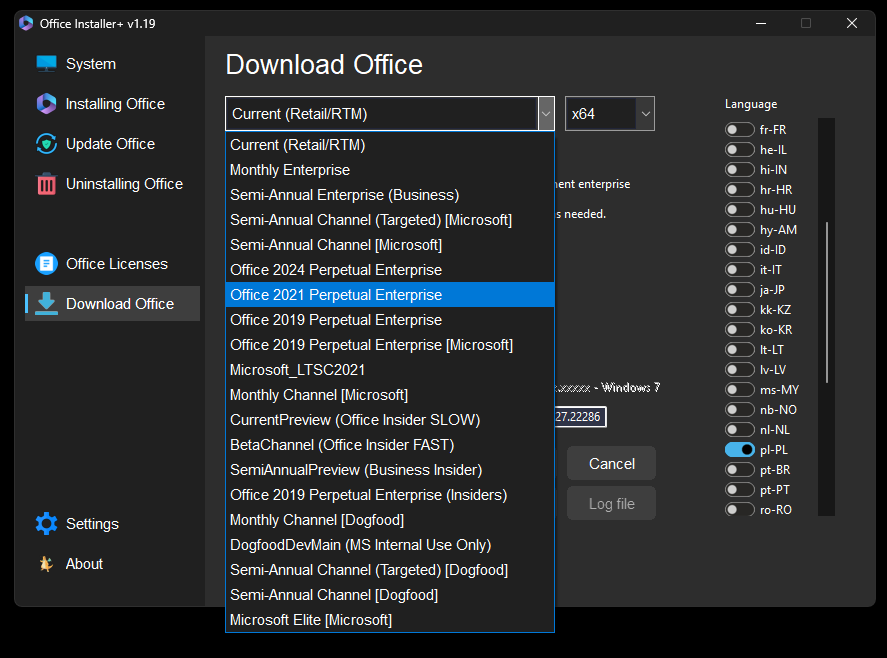
Task: Click the System monitor icon in sidebar
Action: (46, 64)
